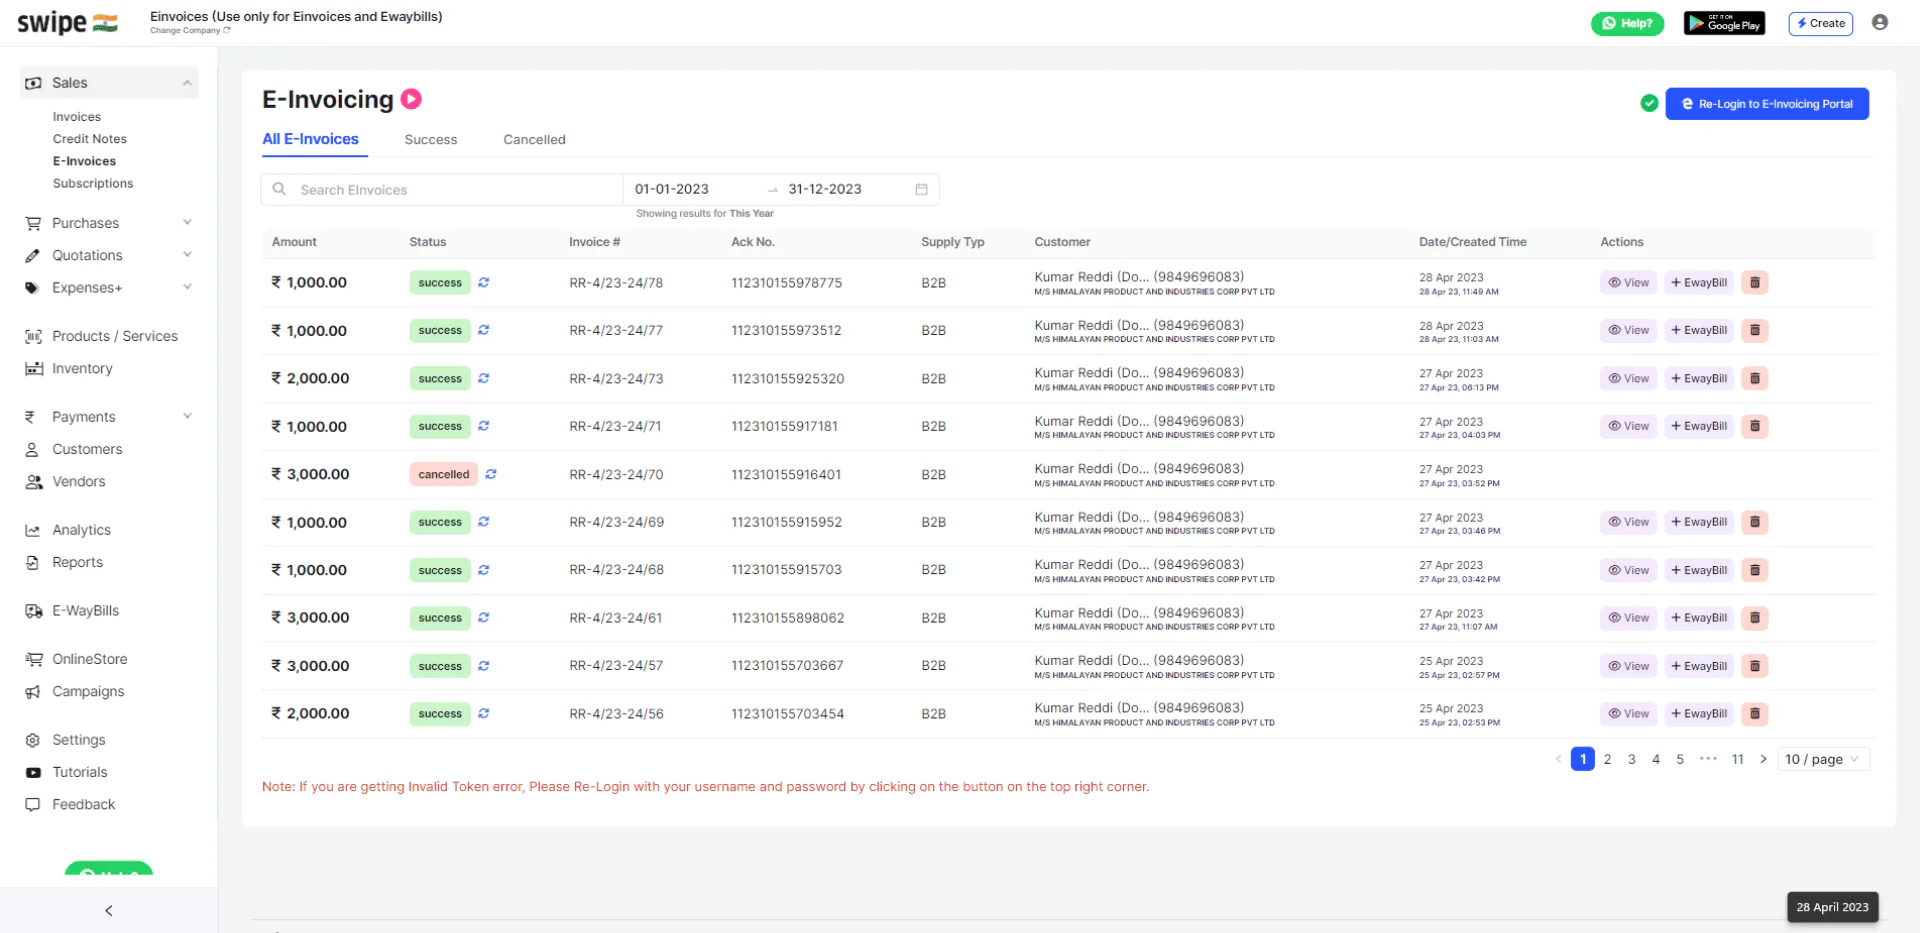
Task: Refresh status for cancelled invoice RR-4/23-24/70
Action: pyautogui.click(x=491, y=475)
